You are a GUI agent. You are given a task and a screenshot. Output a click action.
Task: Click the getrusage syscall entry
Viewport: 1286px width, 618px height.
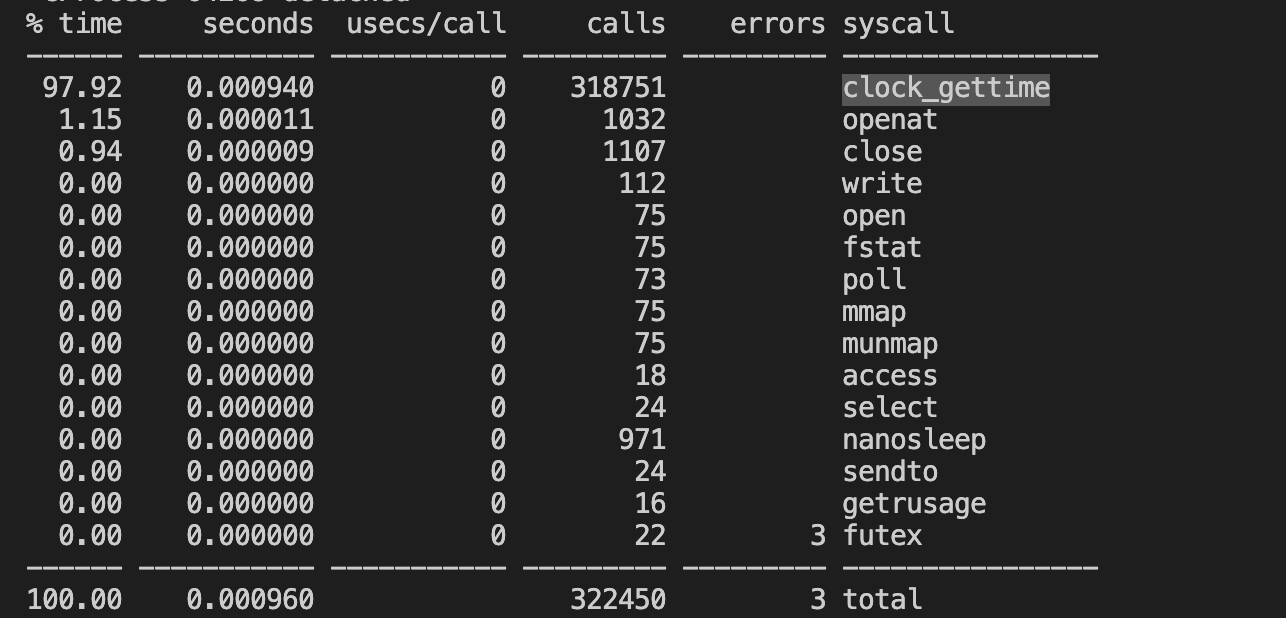pyautogui.click(x=914, y=504)
